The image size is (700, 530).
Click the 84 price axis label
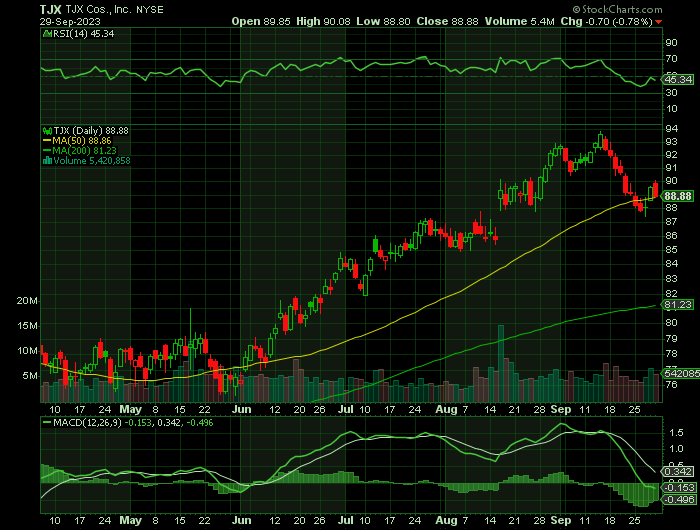pos(671,263)
